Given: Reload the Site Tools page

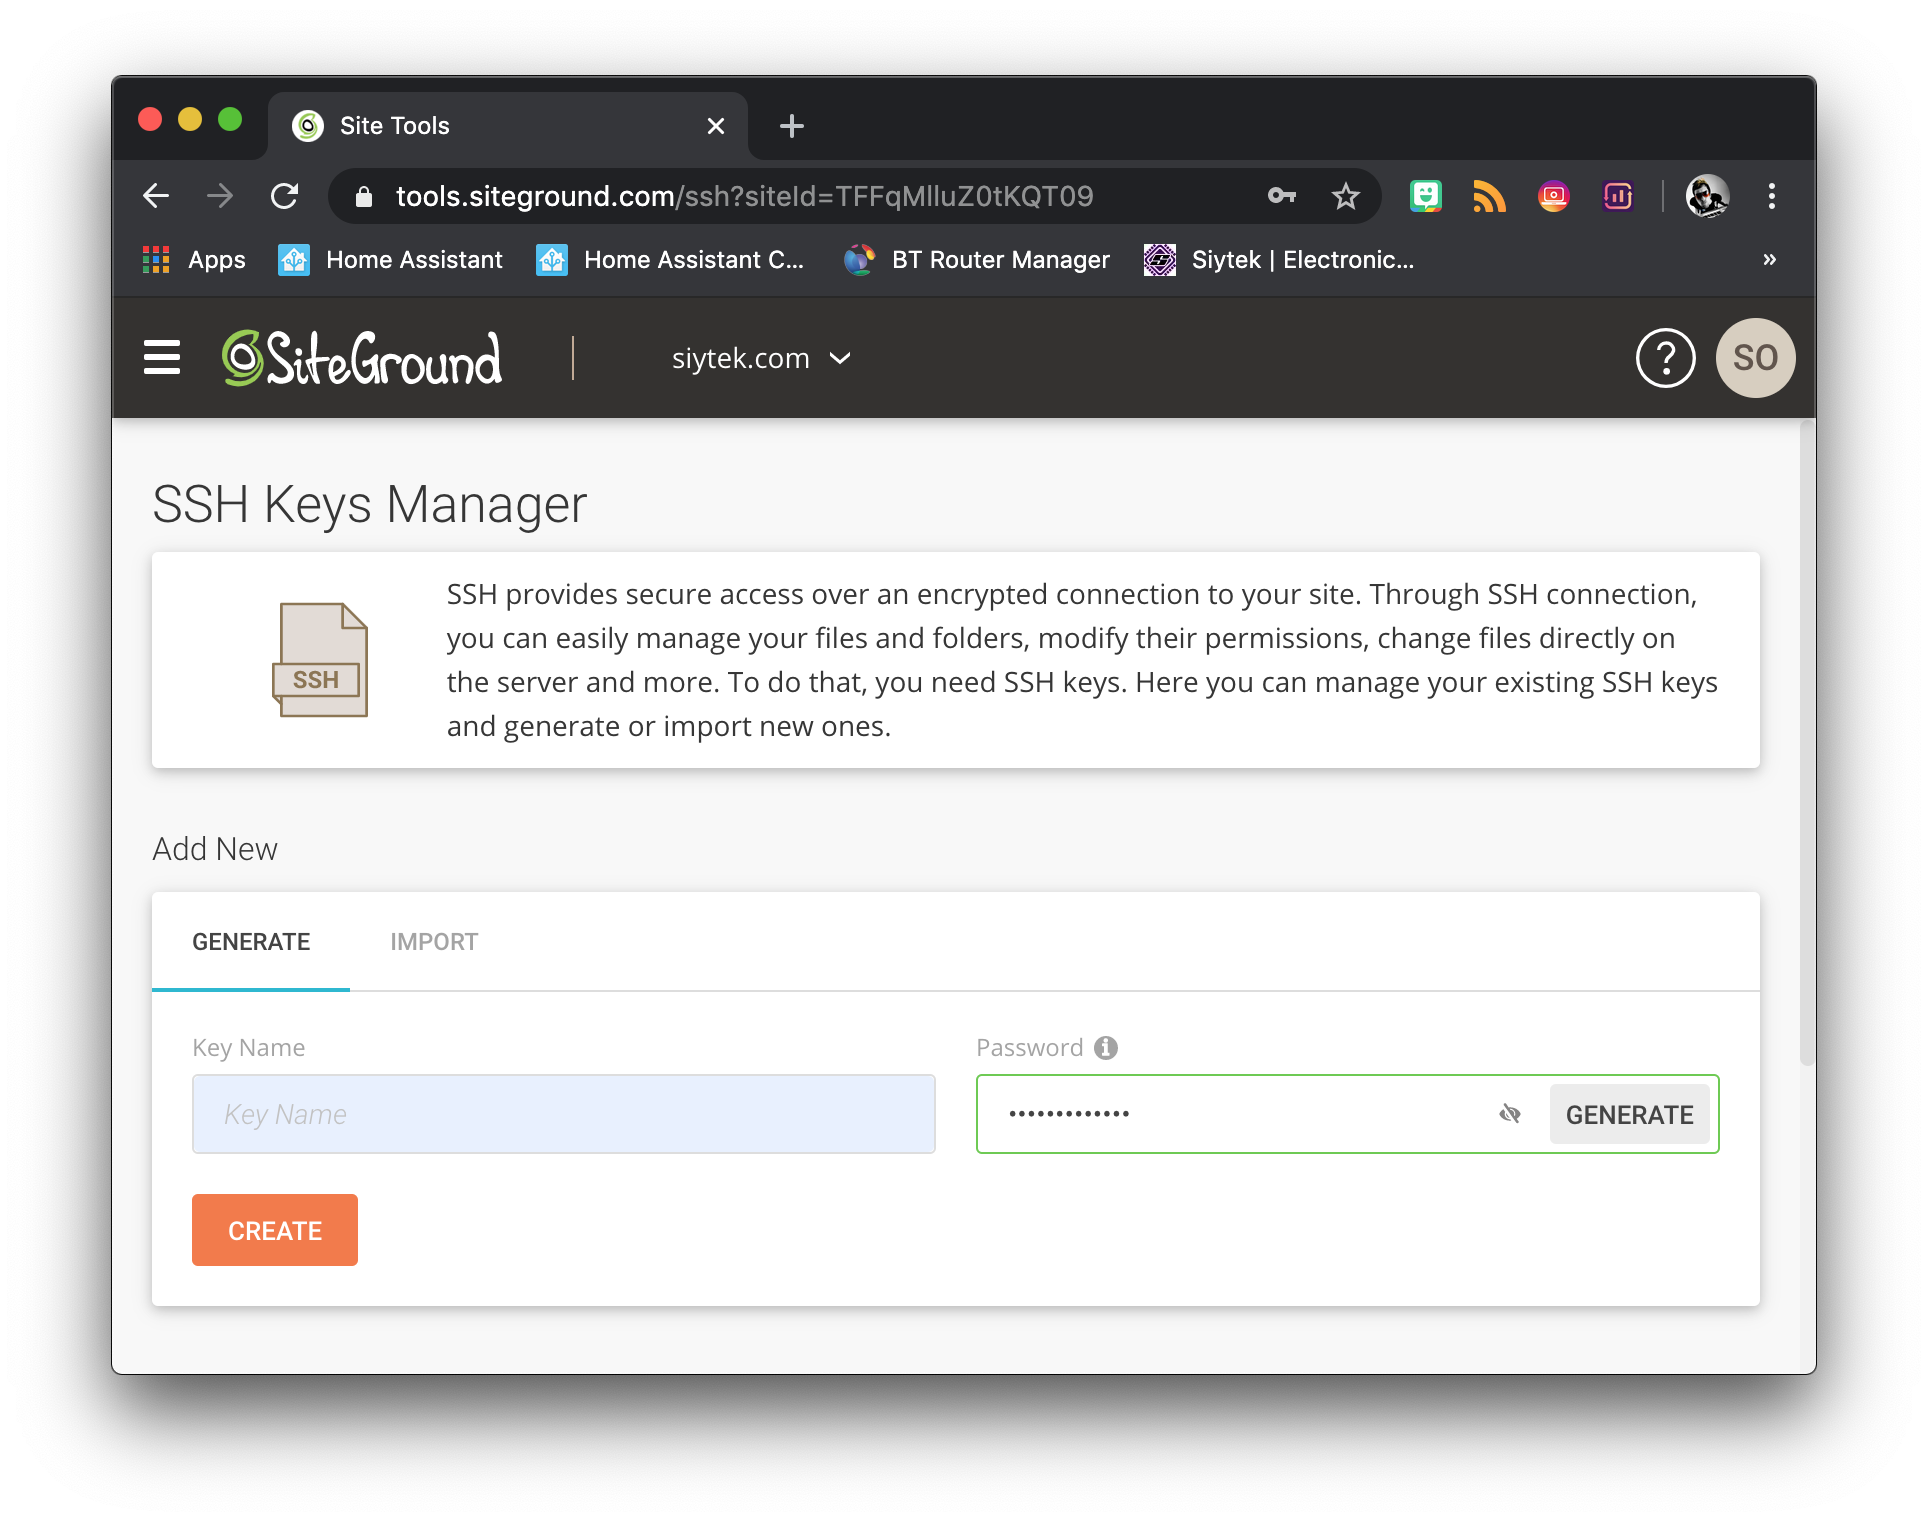Looking at the screenshot, I should (285, 196).
